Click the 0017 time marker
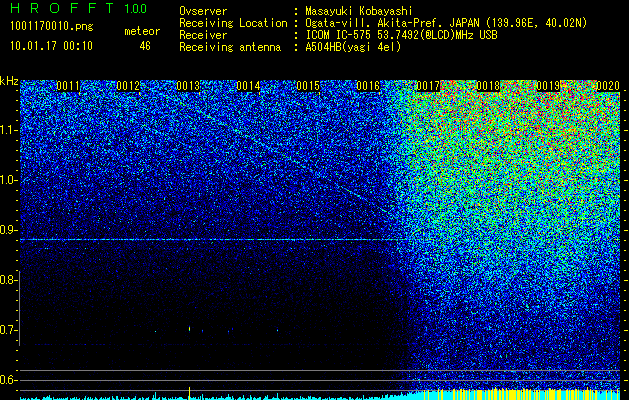This screenshot has width=629, height=400. [x=428, y=86]
